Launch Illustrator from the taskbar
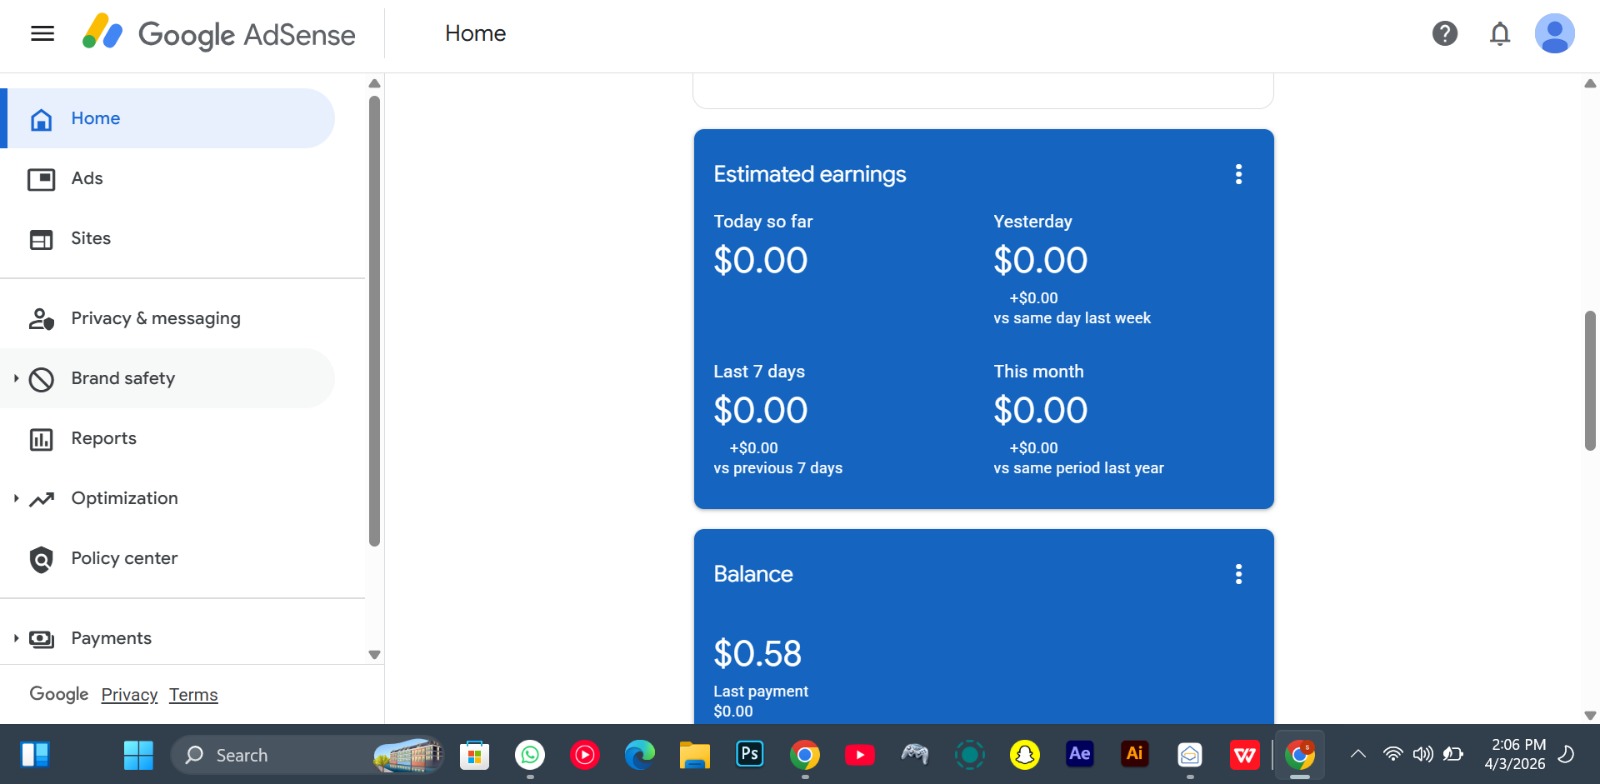The image size is (1600, 784). (x=1135, y=754)
